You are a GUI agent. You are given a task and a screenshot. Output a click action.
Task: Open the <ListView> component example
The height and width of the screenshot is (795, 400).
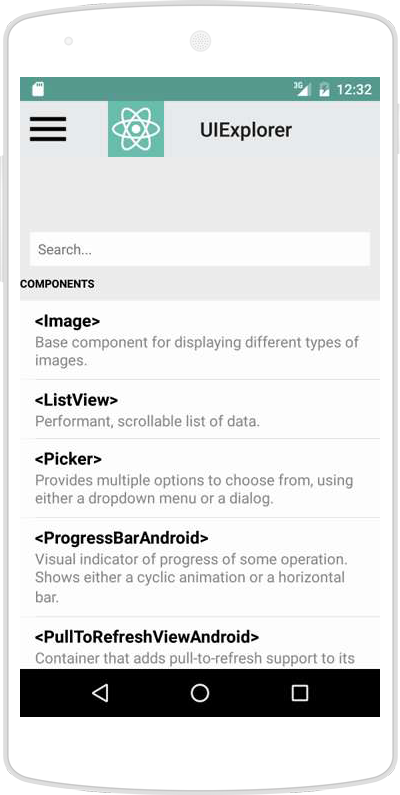(200, 409)
